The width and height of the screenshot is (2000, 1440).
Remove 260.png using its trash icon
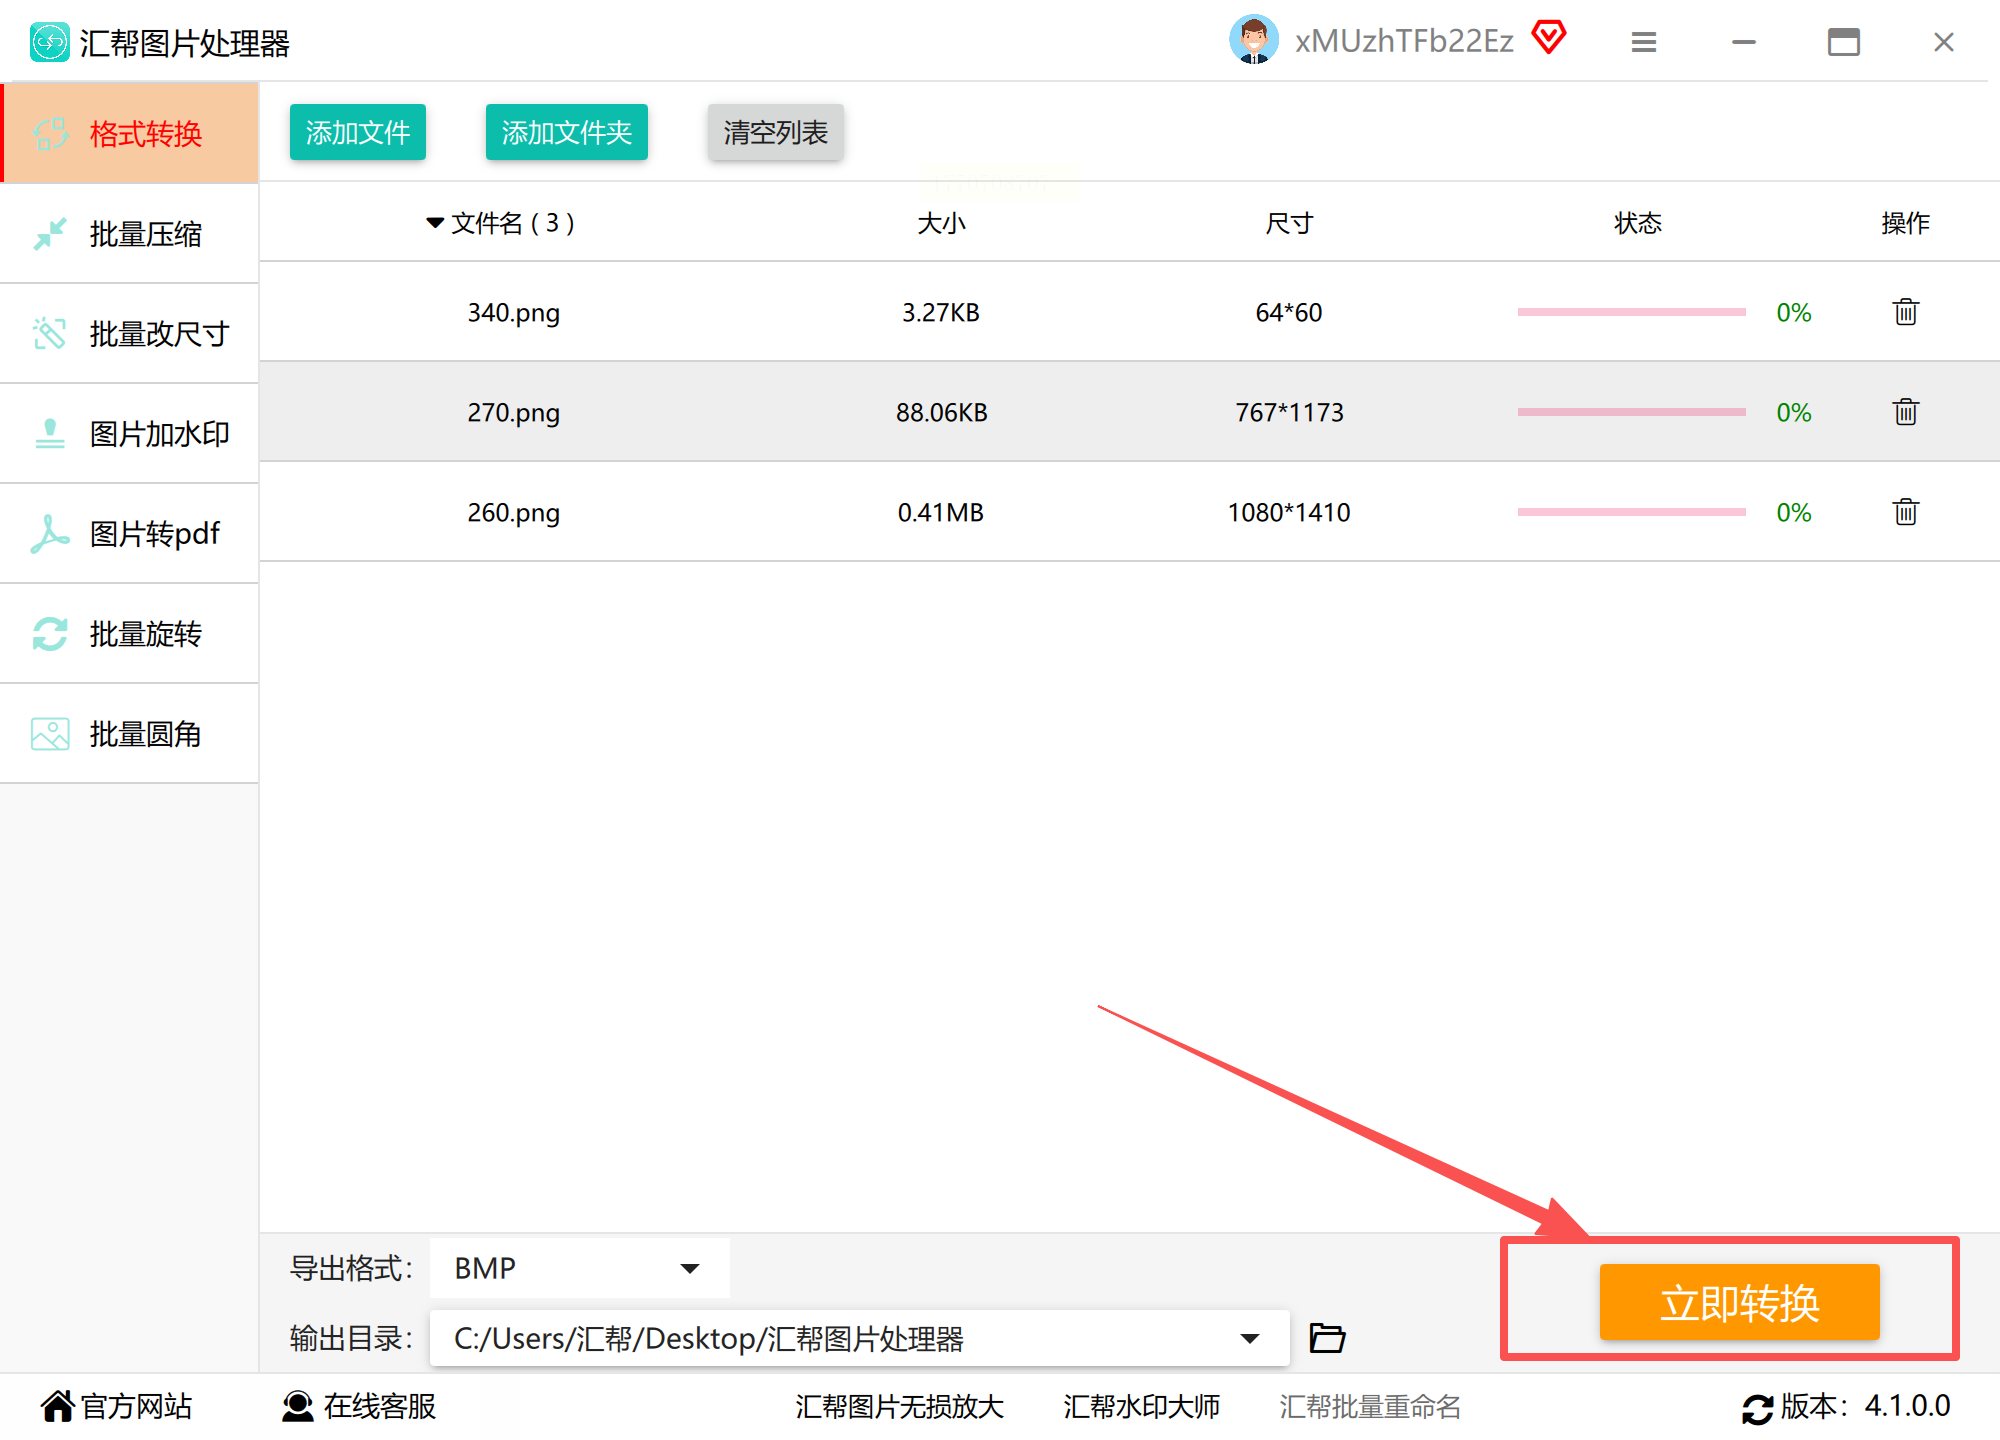[x=1905, y=512]
